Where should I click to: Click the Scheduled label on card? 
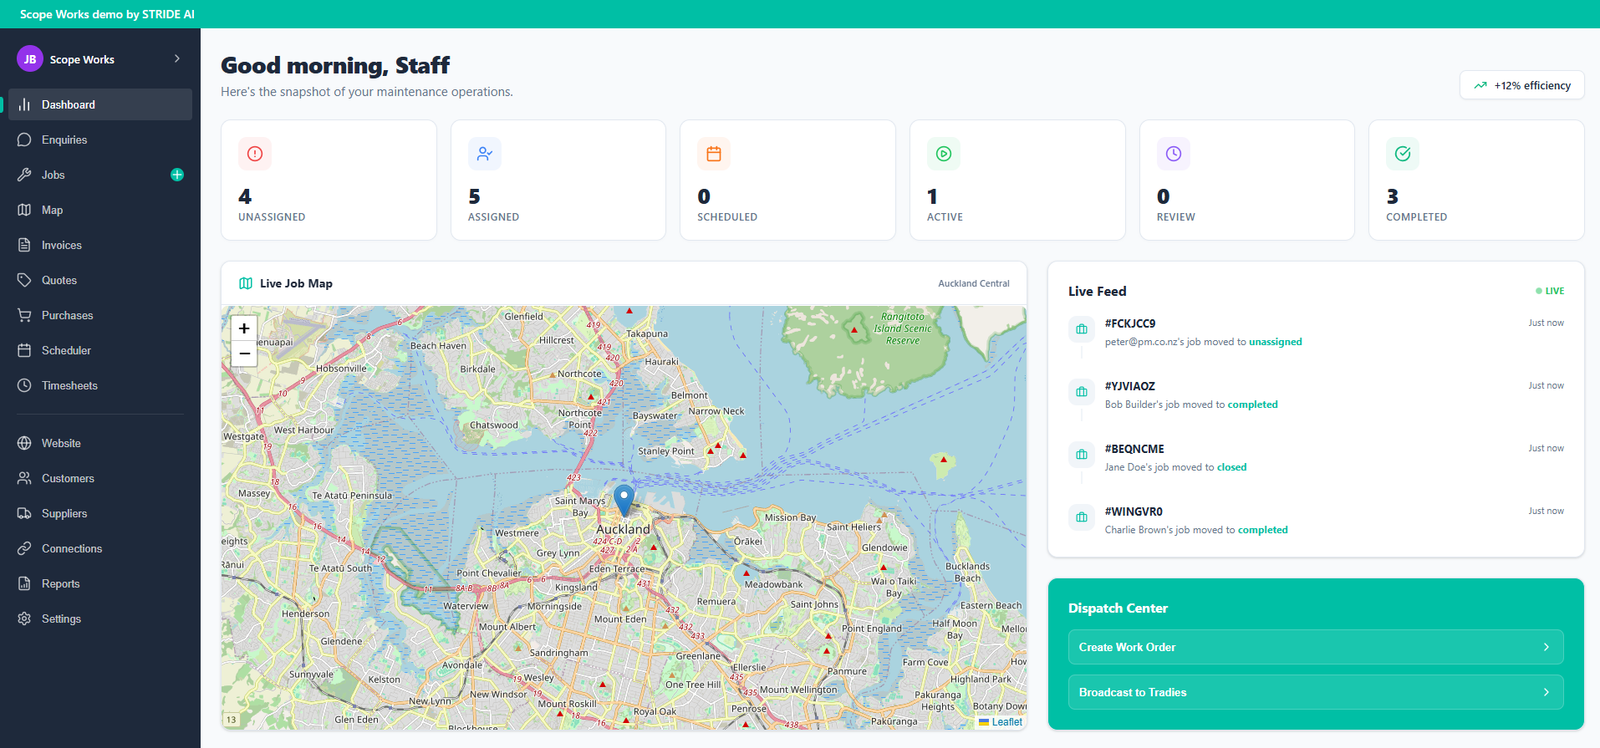[727, 217]
